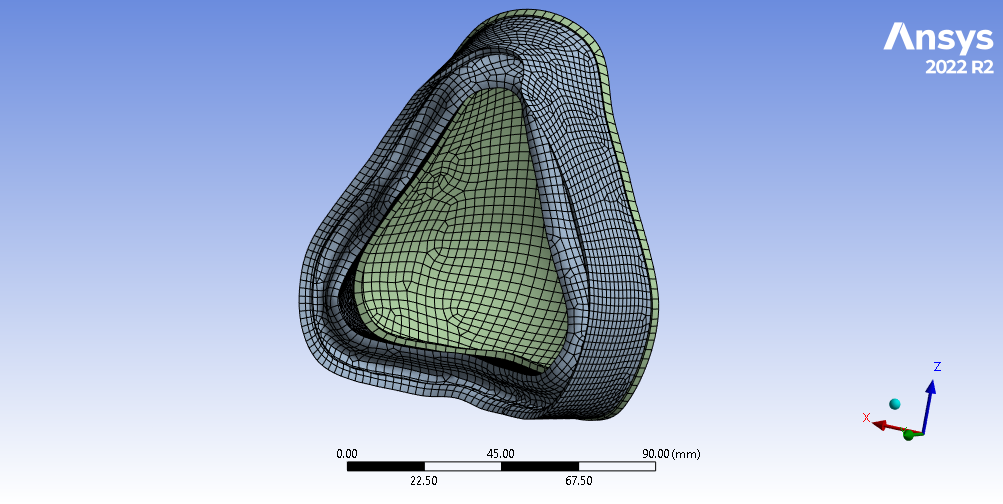1003x504 pixels.
Task: Click the green Y axis ball on triad
Action: [x=908, y=436]
